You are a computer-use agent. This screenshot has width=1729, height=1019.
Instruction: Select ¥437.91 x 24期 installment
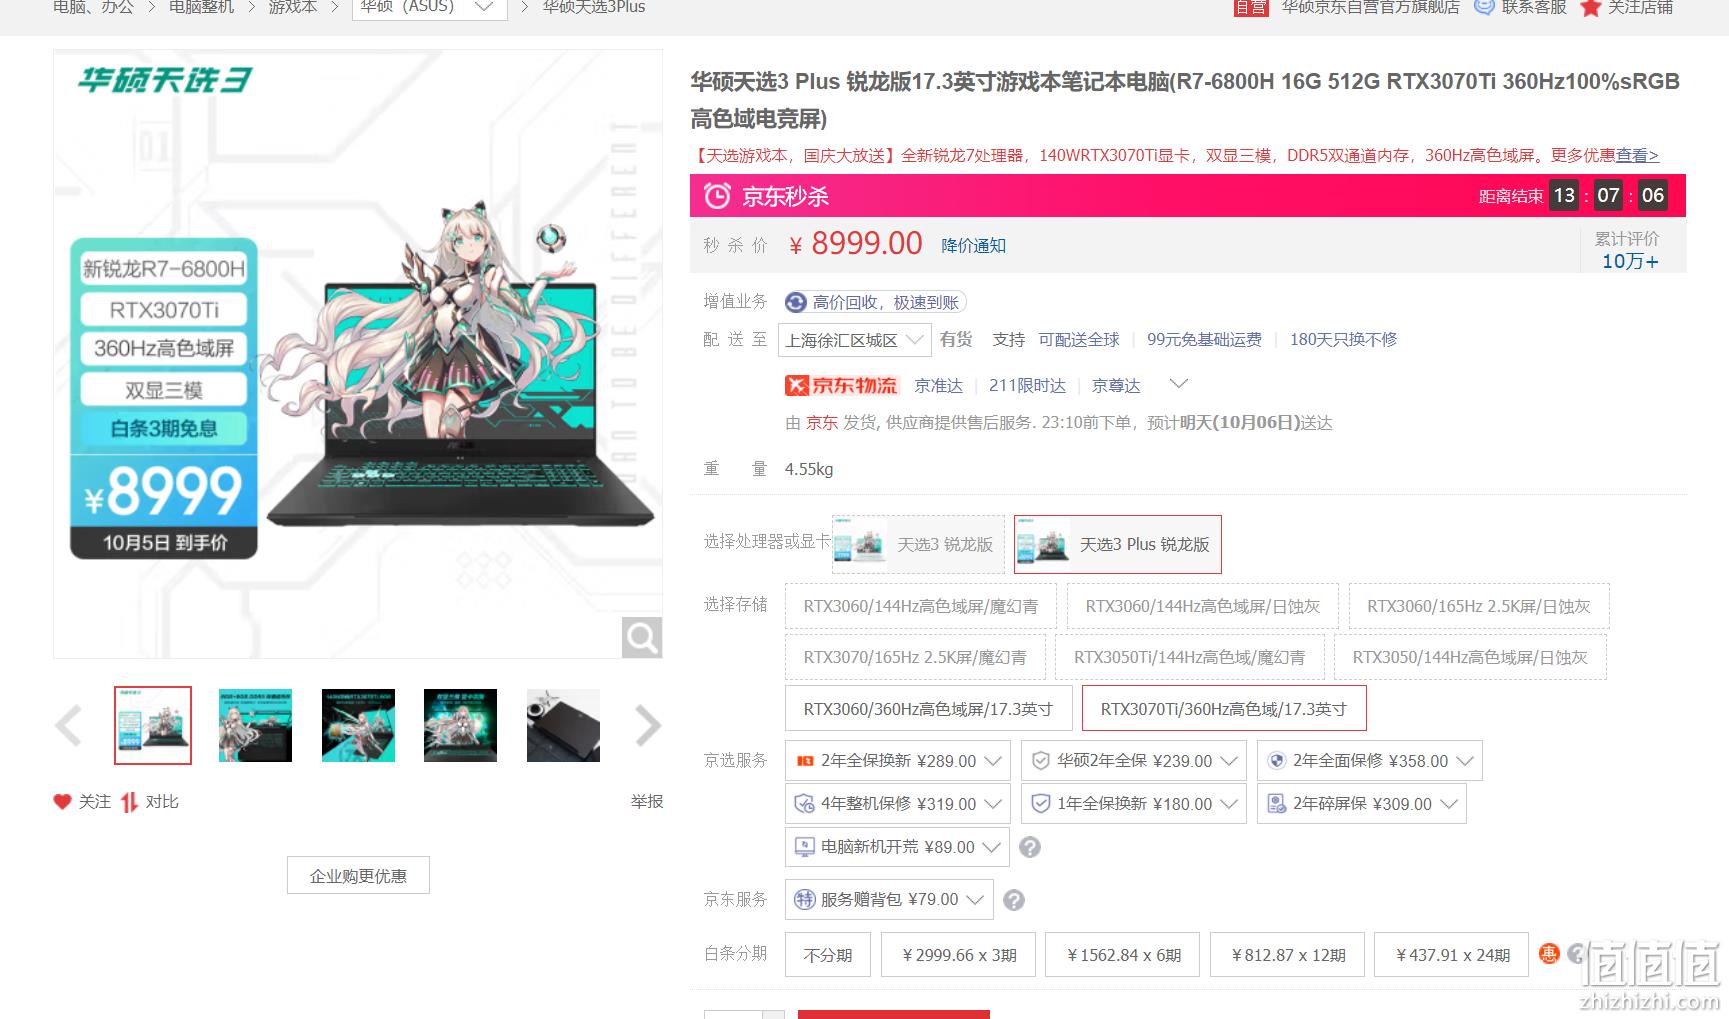1452,955
